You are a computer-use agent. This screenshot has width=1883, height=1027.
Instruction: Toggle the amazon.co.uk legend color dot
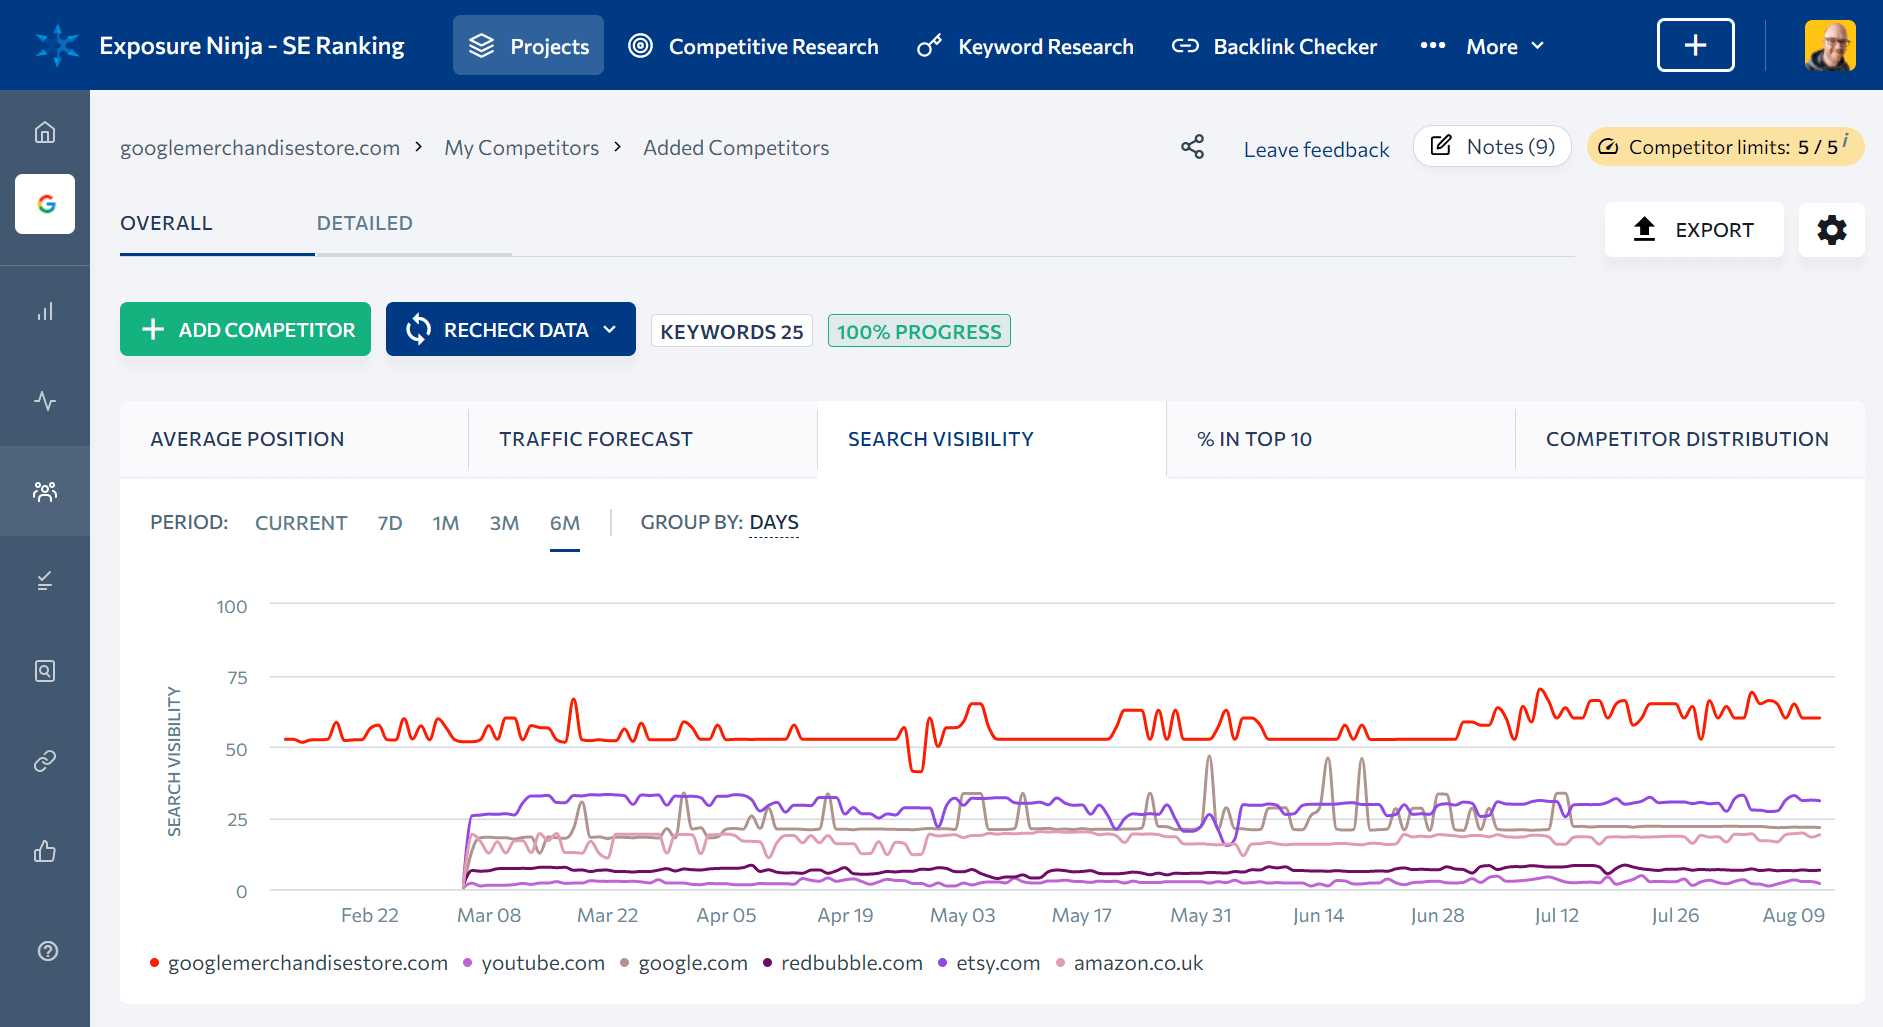pyautogui.click(x=1061, y=963)
